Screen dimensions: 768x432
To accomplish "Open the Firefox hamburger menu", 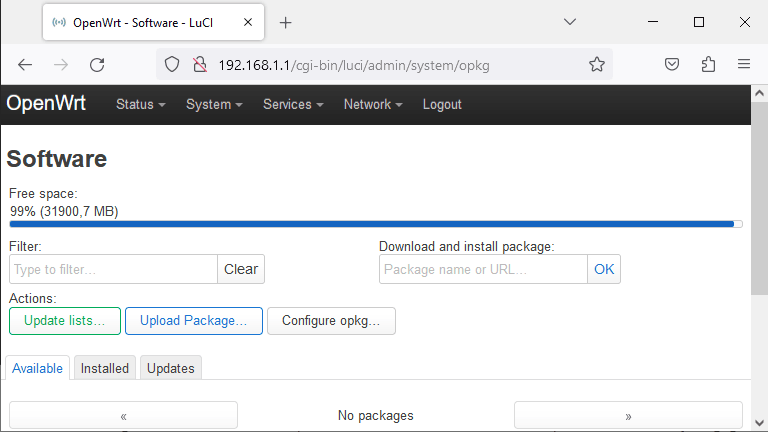I will point(744,64).
